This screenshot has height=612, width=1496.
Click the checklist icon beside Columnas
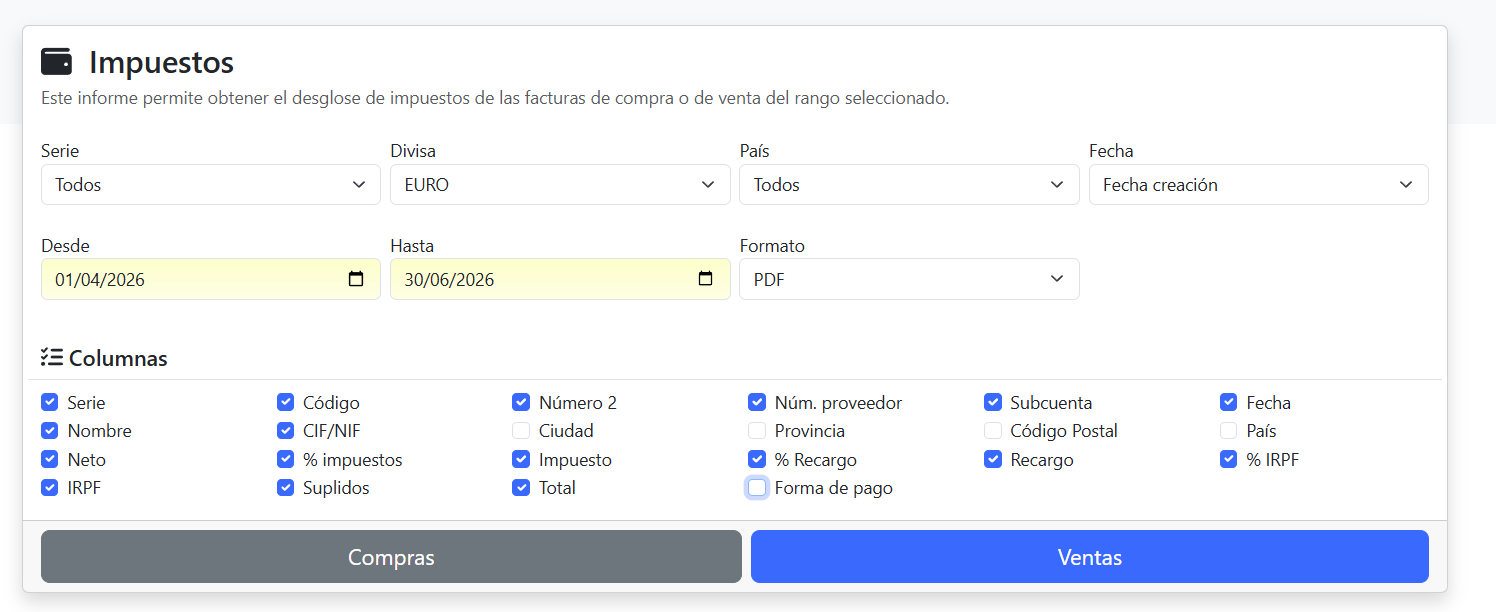coord(52,357)
